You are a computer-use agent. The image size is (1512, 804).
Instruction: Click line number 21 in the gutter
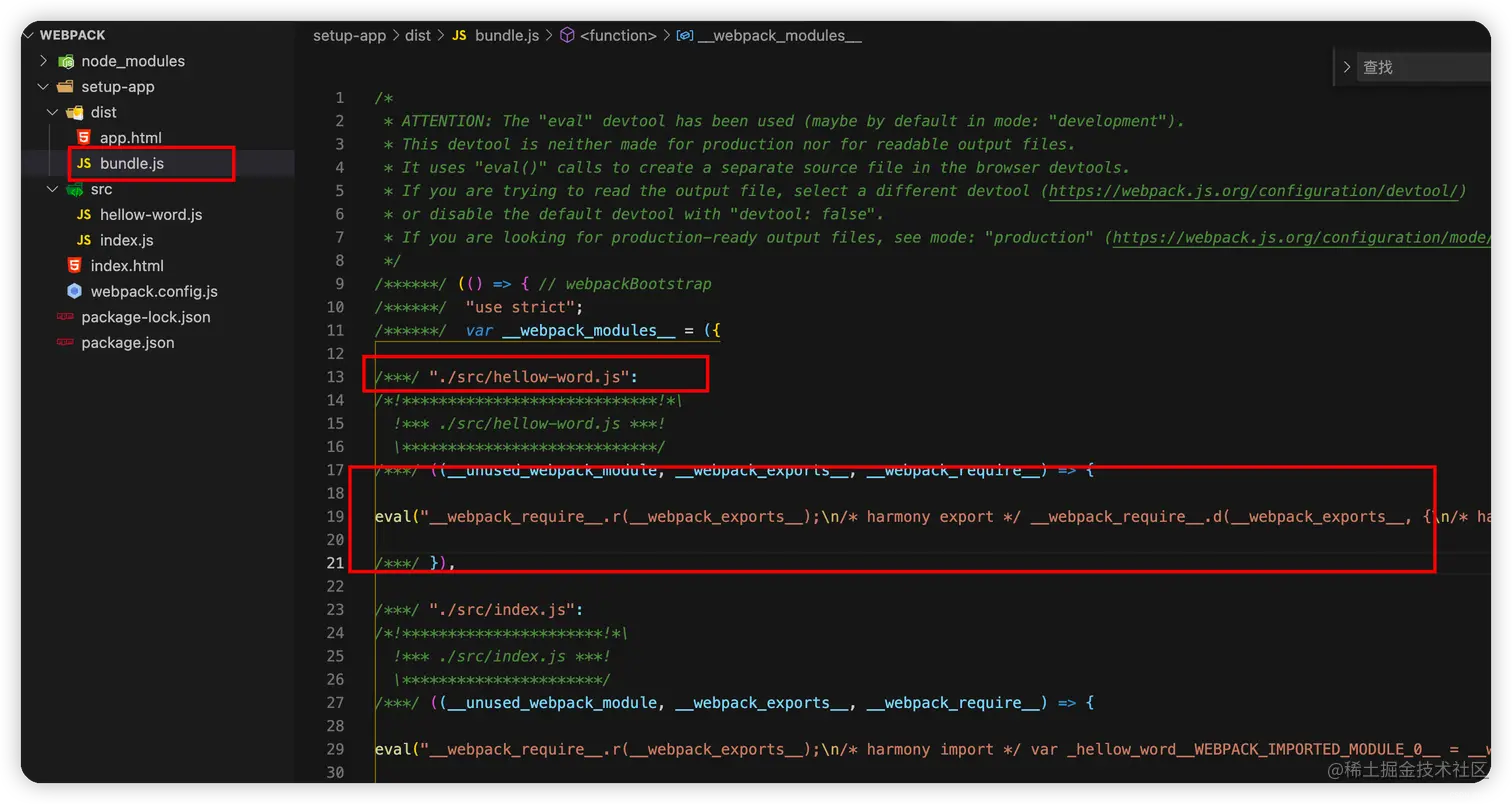[x=335, y=563]
